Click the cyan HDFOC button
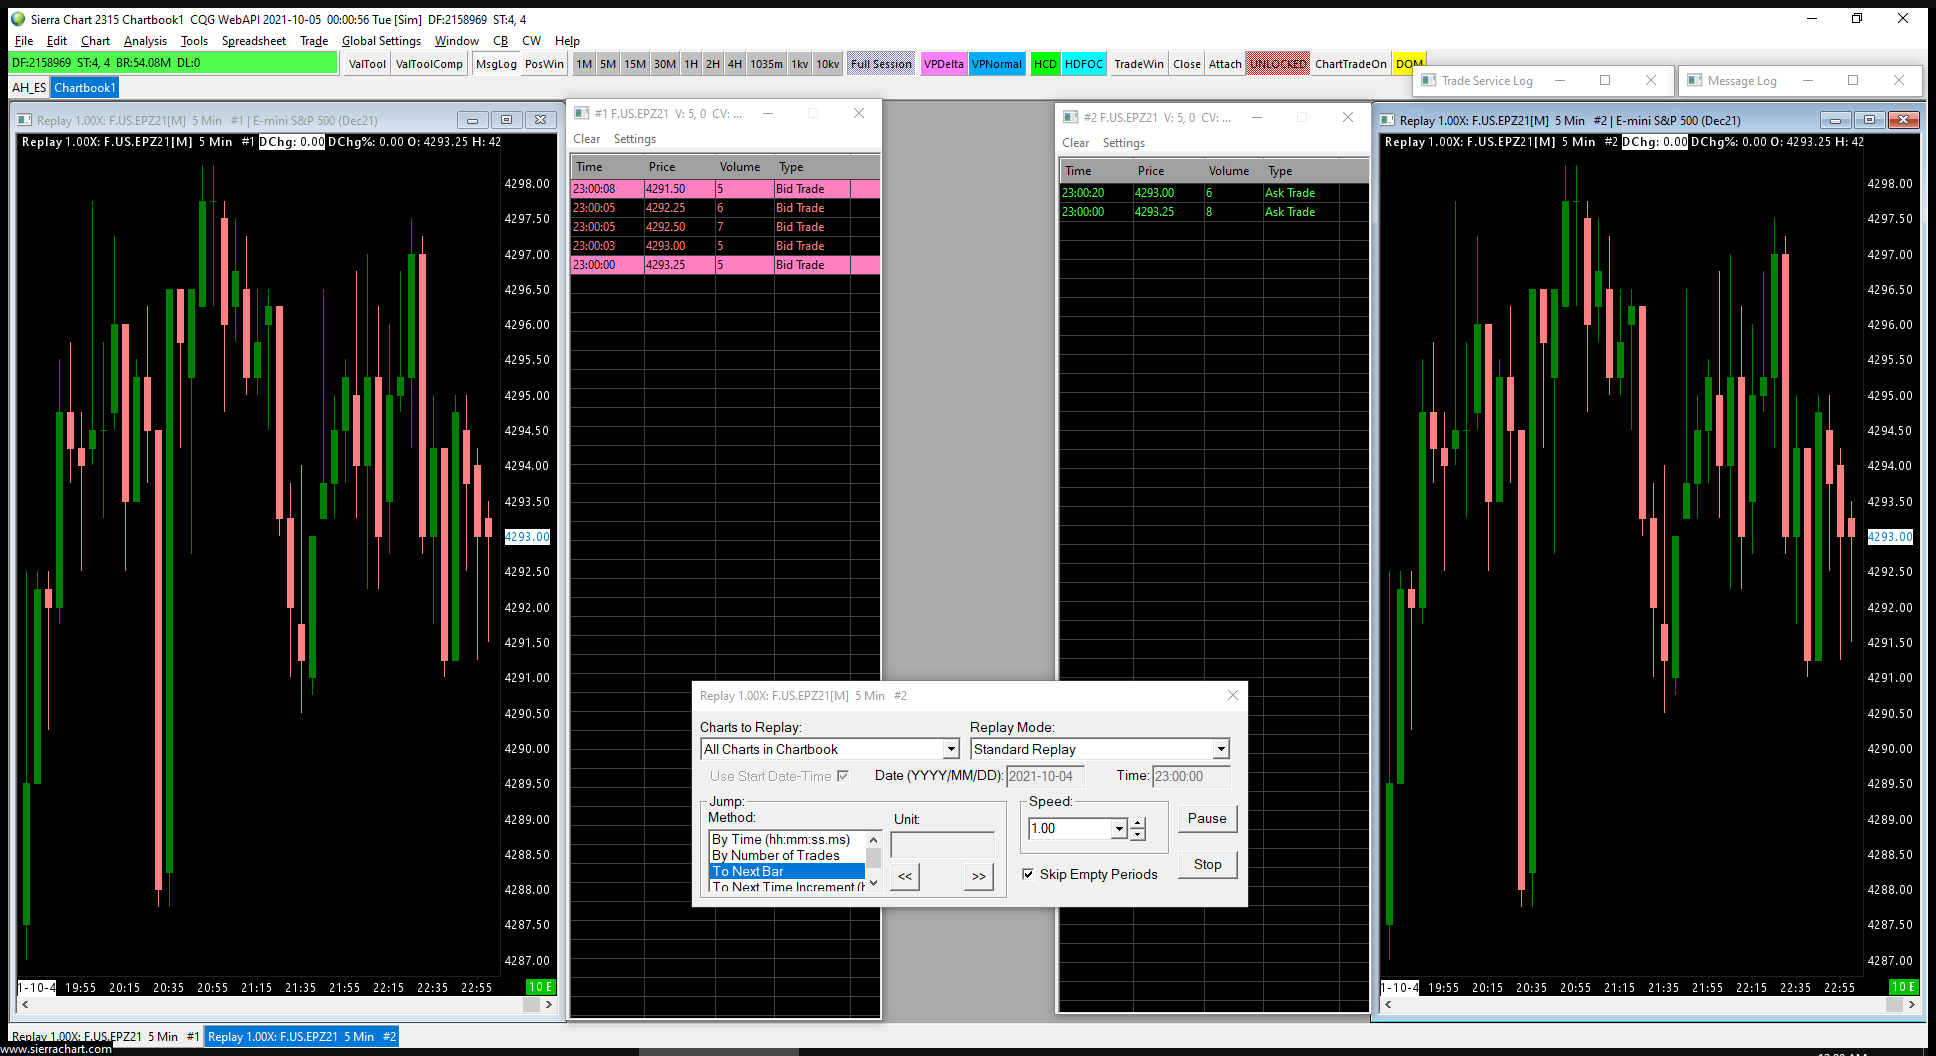Viewport: 1936px width, 1056px height. point(1084,64)
